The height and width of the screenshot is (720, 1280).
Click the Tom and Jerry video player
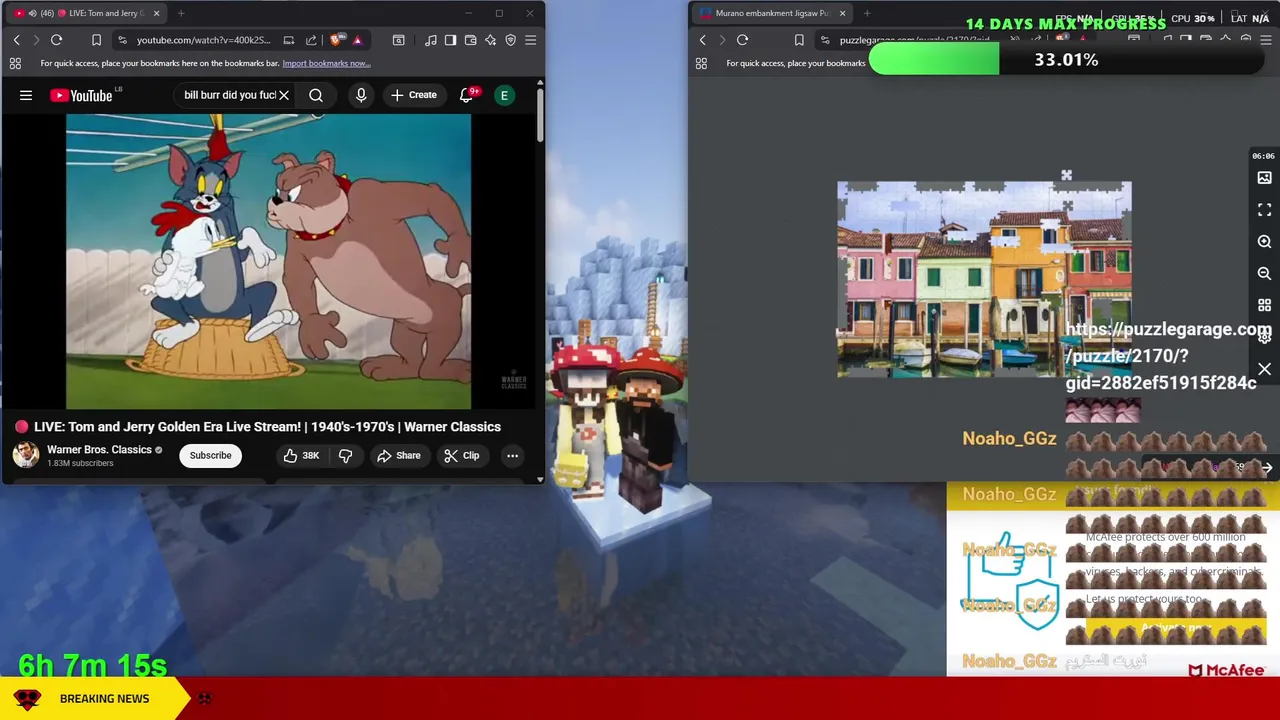(268, 261)
